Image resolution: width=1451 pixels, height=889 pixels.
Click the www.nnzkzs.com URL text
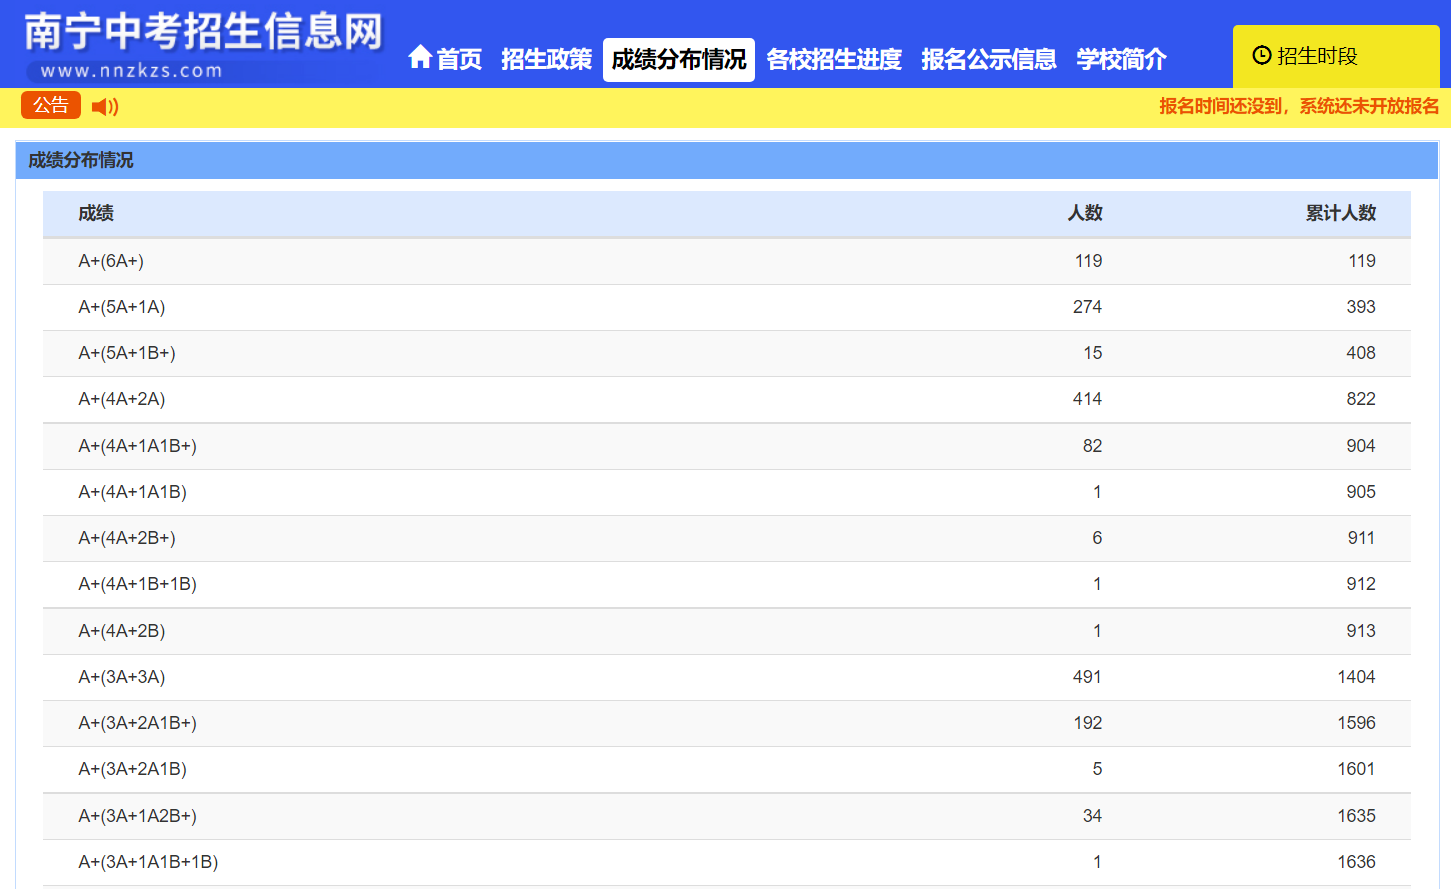[x=131, y=71]
